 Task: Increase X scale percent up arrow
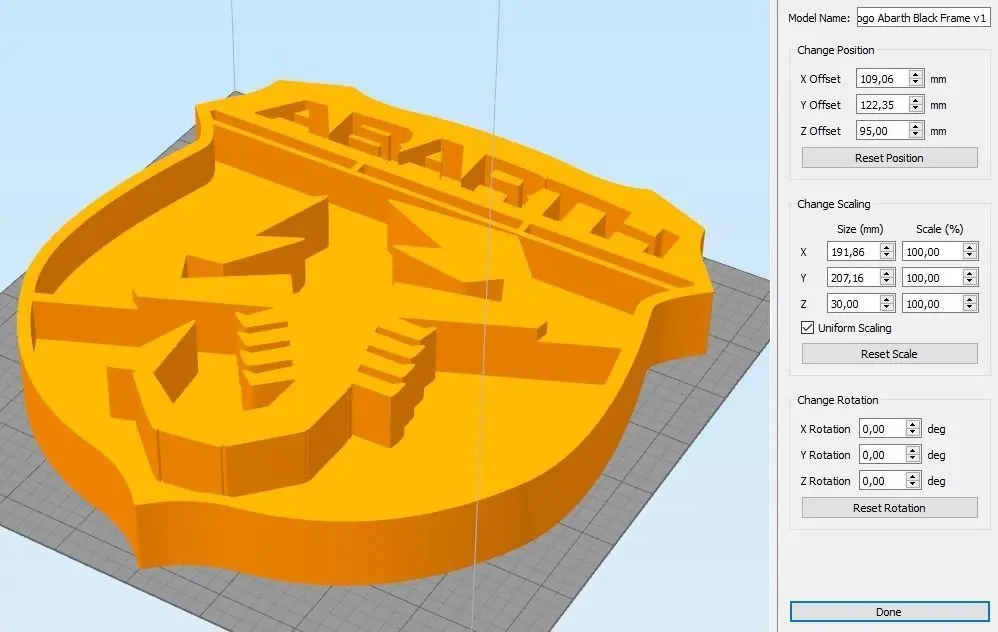tap(970, 247)
